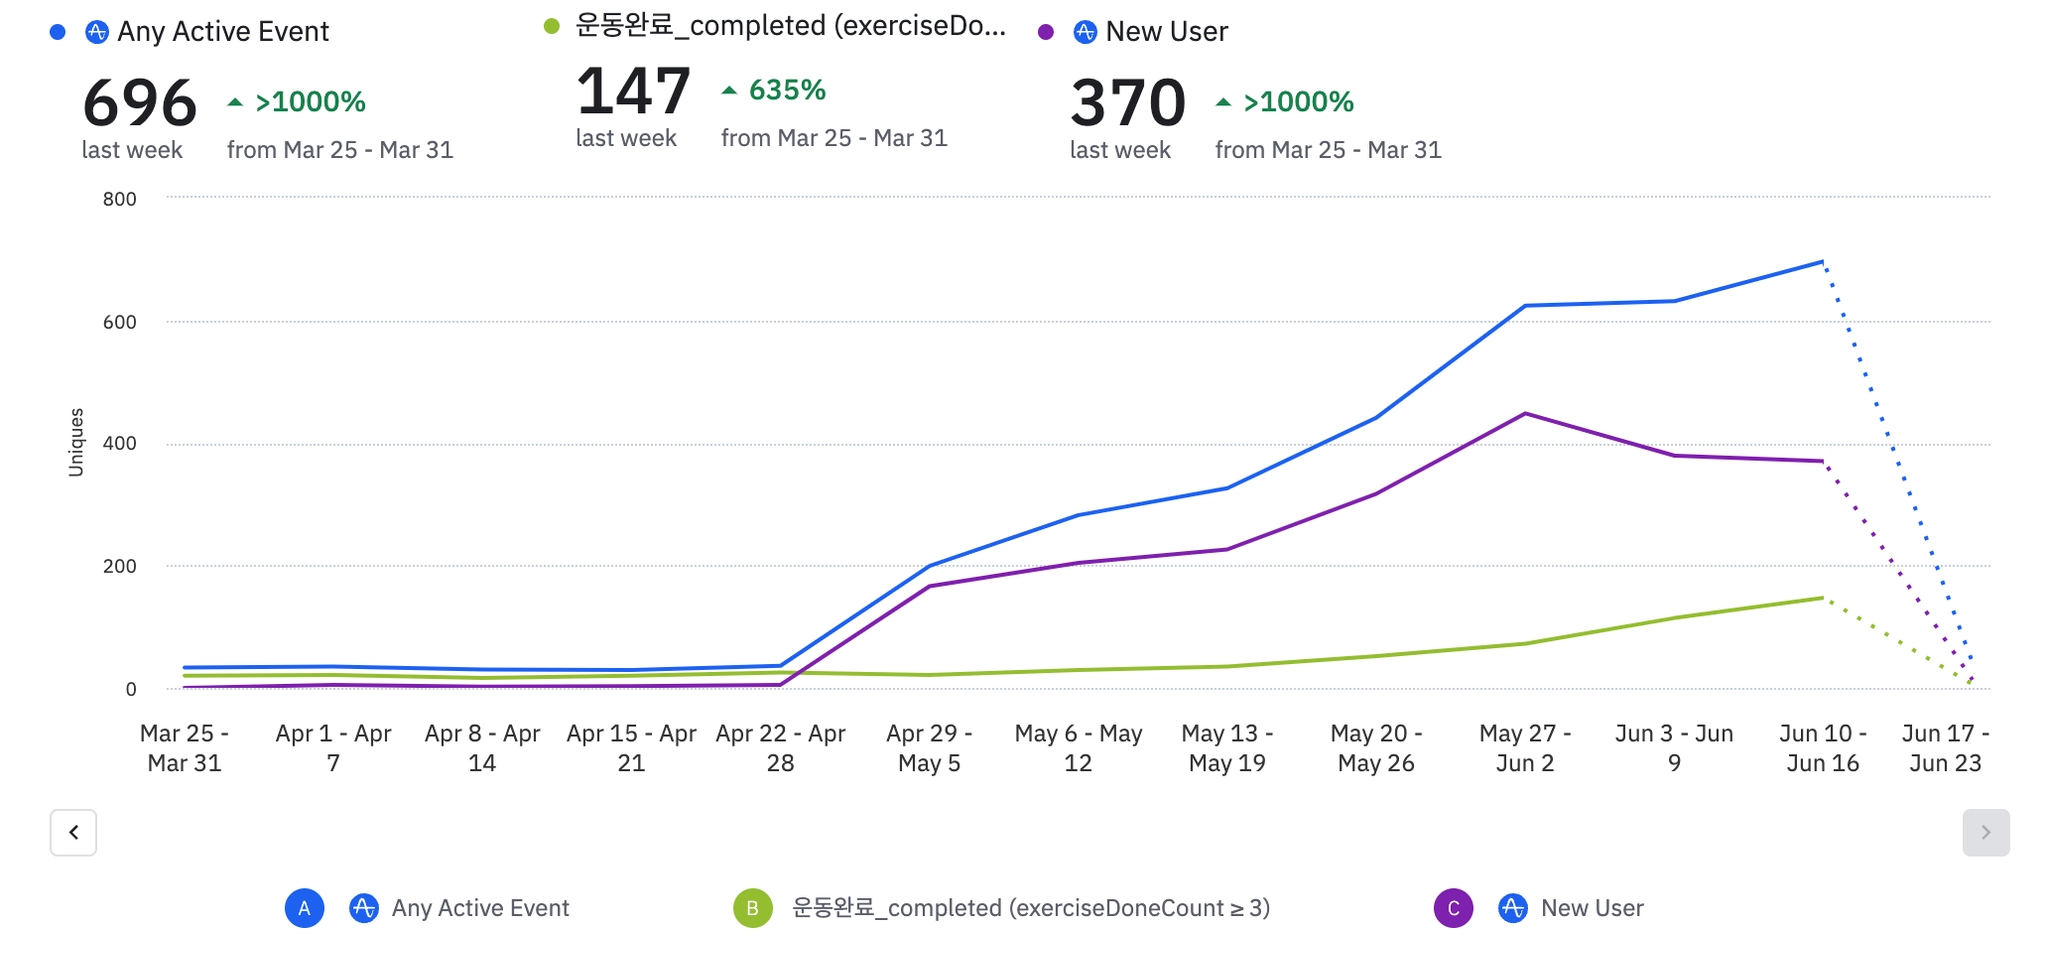Select the 696 last week metric value
The width and height of the screenshot is (2048, 959).
[140, 103]
